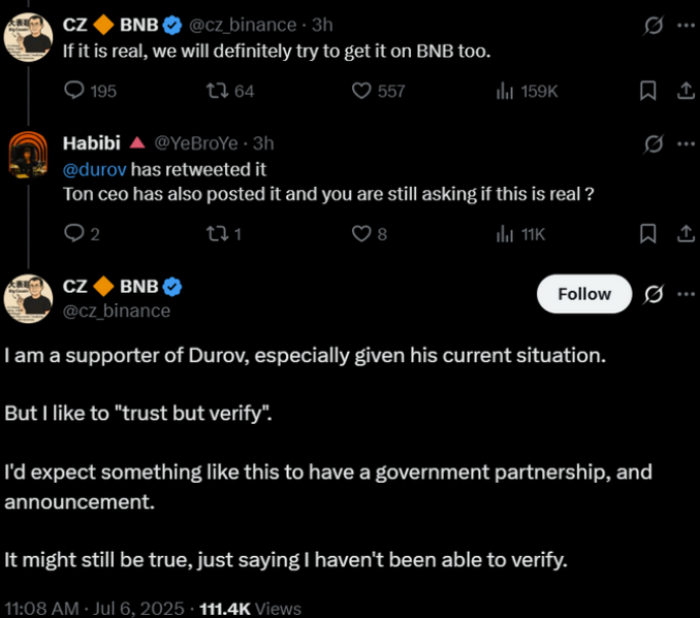Retweet Habibi's tweet

pos(212,234)
